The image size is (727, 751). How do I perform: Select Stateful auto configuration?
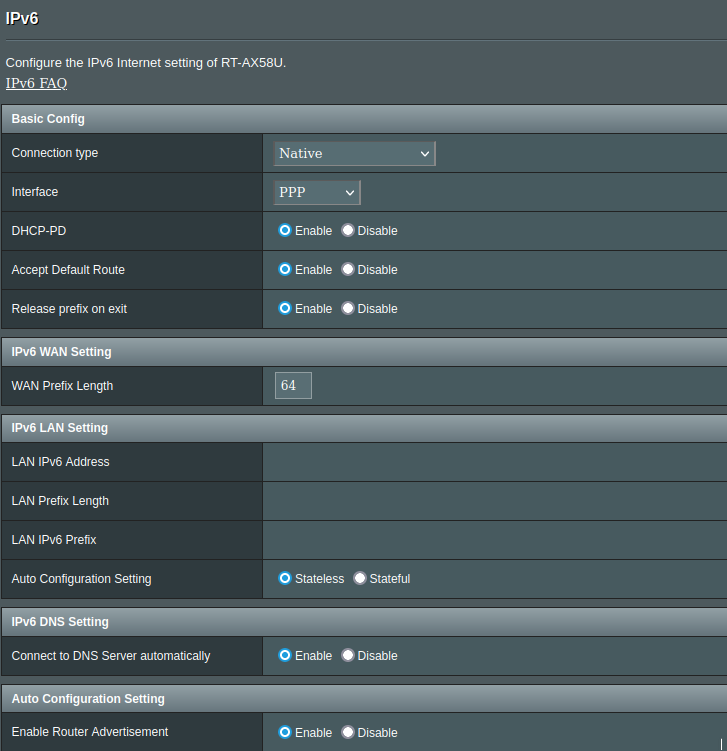click(360, 579)
